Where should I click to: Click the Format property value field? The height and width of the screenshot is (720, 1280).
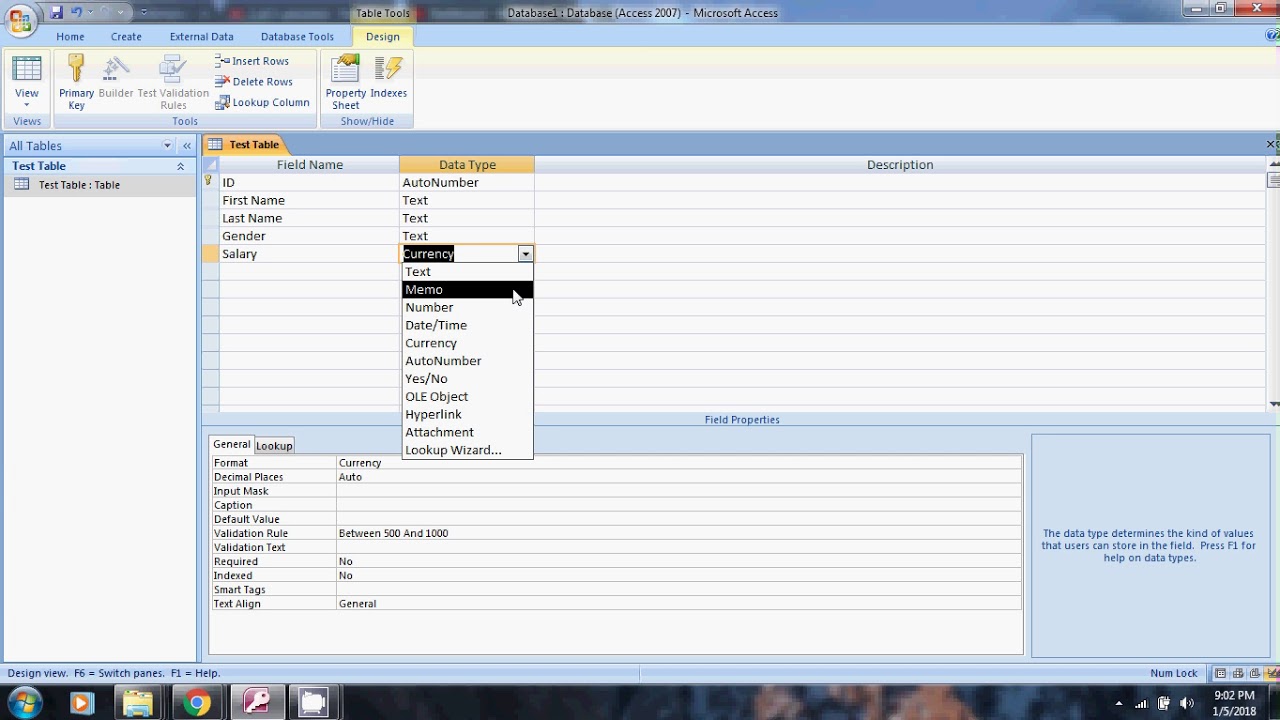tap(679, 463)
